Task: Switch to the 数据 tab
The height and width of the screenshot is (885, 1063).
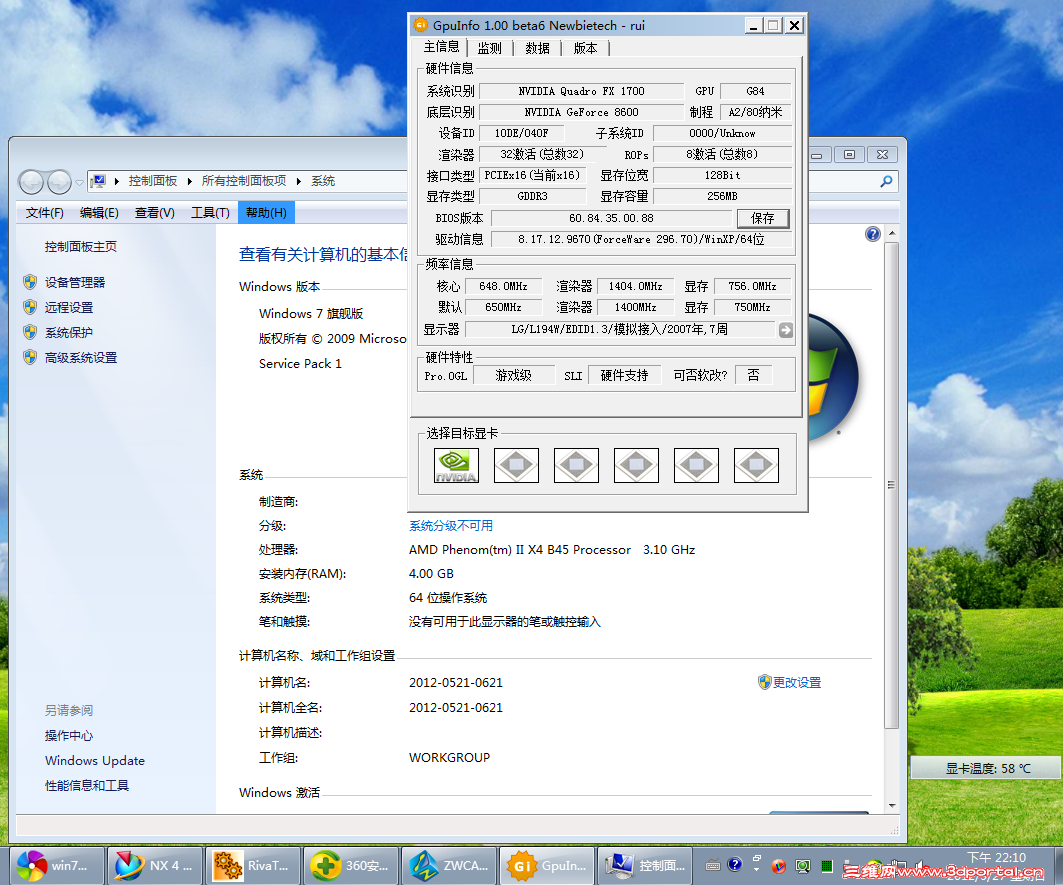Action: tap(538, 48)
